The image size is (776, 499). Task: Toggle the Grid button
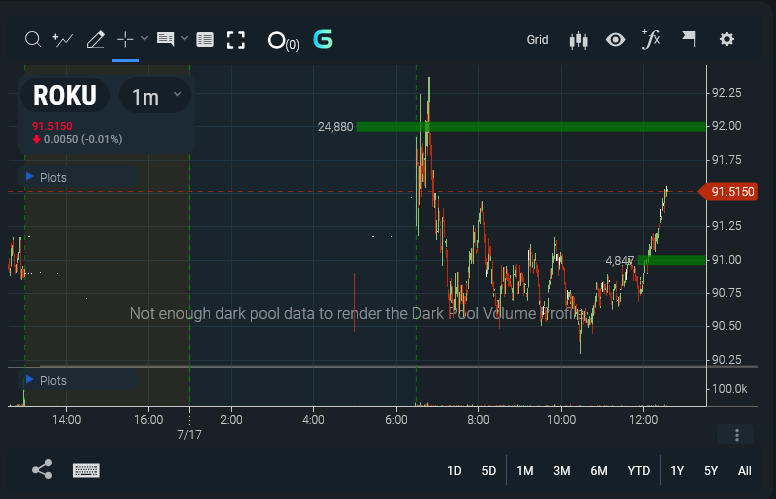tap(537, 40)
